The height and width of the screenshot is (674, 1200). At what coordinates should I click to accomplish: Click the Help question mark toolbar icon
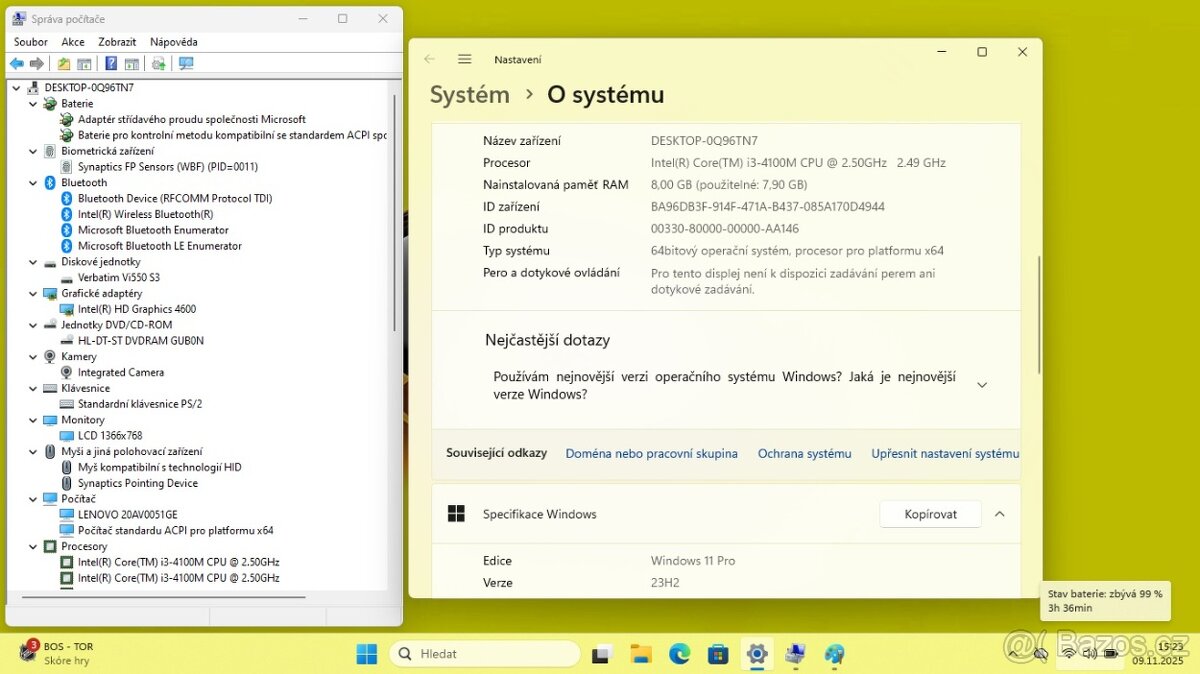[x=111, y=64]
